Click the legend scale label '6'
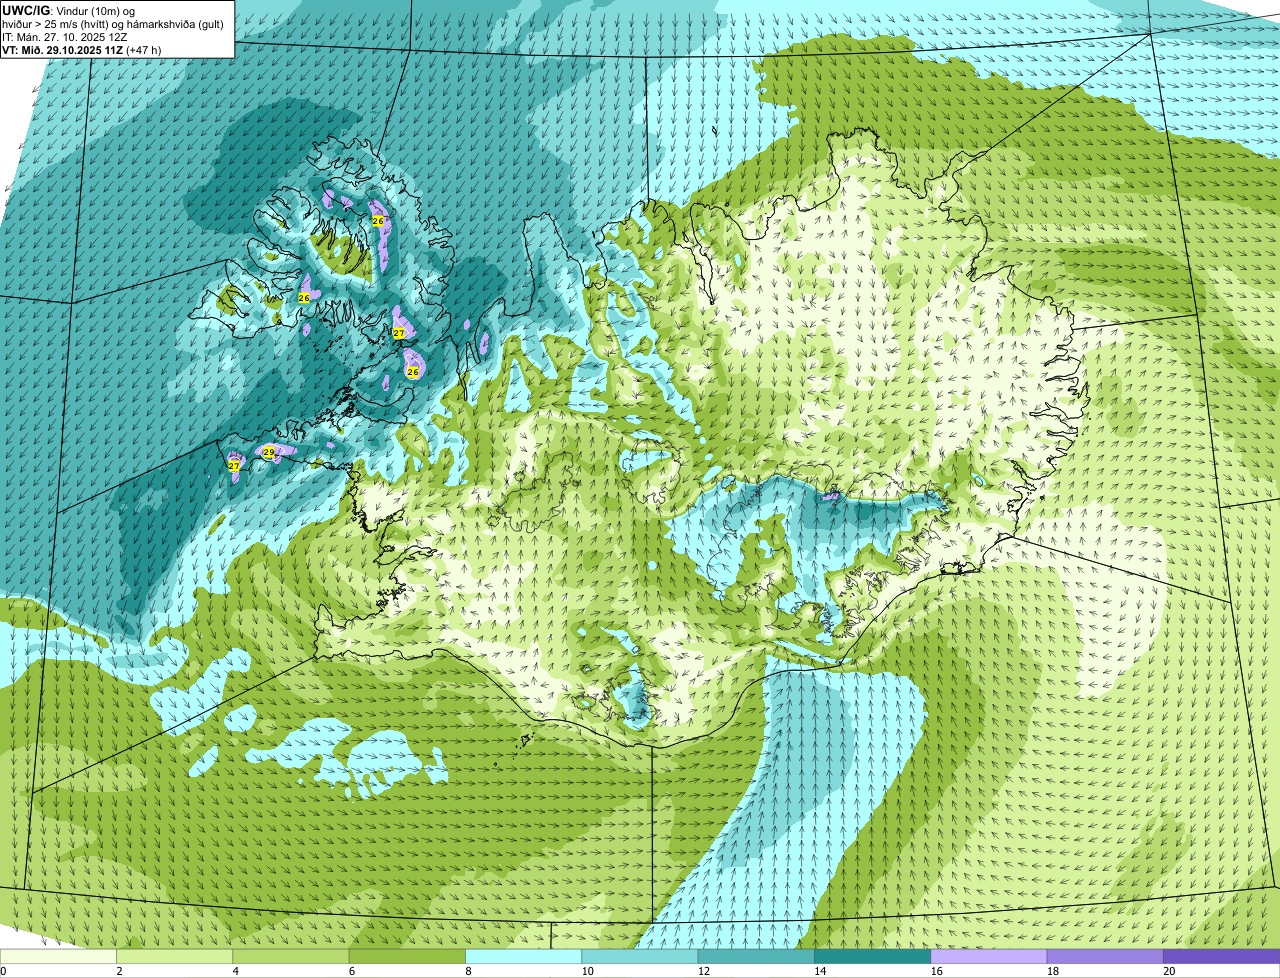The image size is (1280, 978). [x=352, y=971]
